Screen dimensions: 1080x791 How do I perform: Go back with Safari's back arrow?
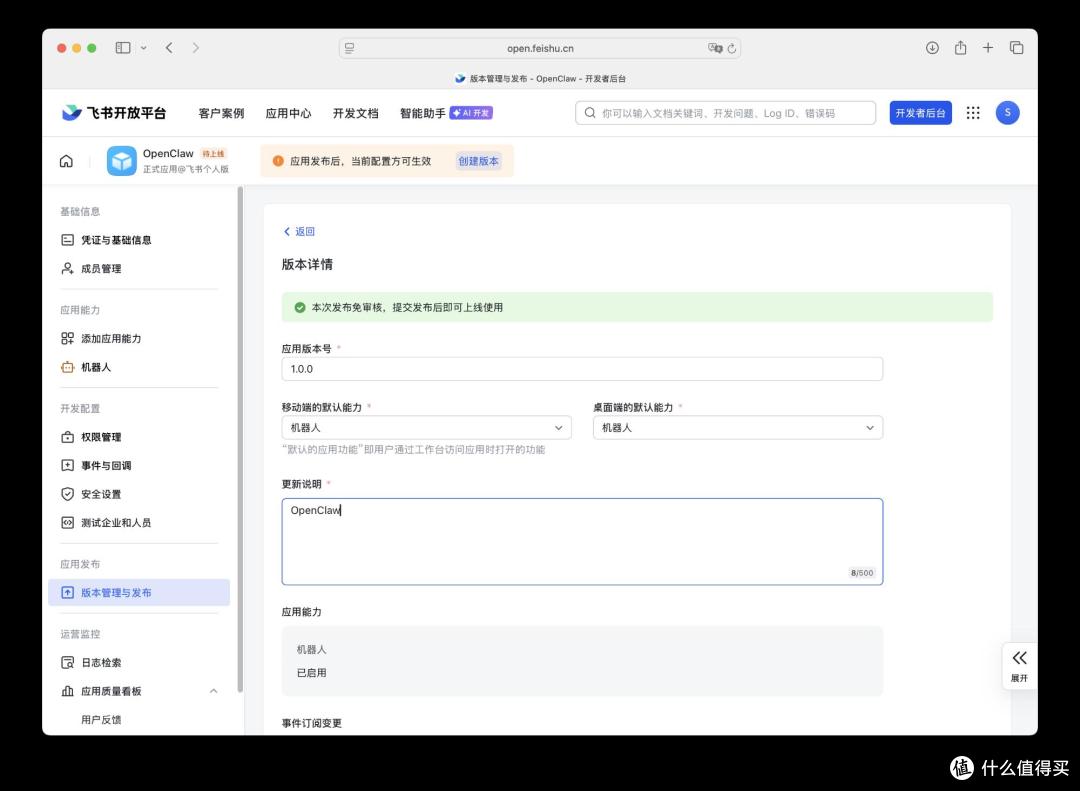pos(169,48)
